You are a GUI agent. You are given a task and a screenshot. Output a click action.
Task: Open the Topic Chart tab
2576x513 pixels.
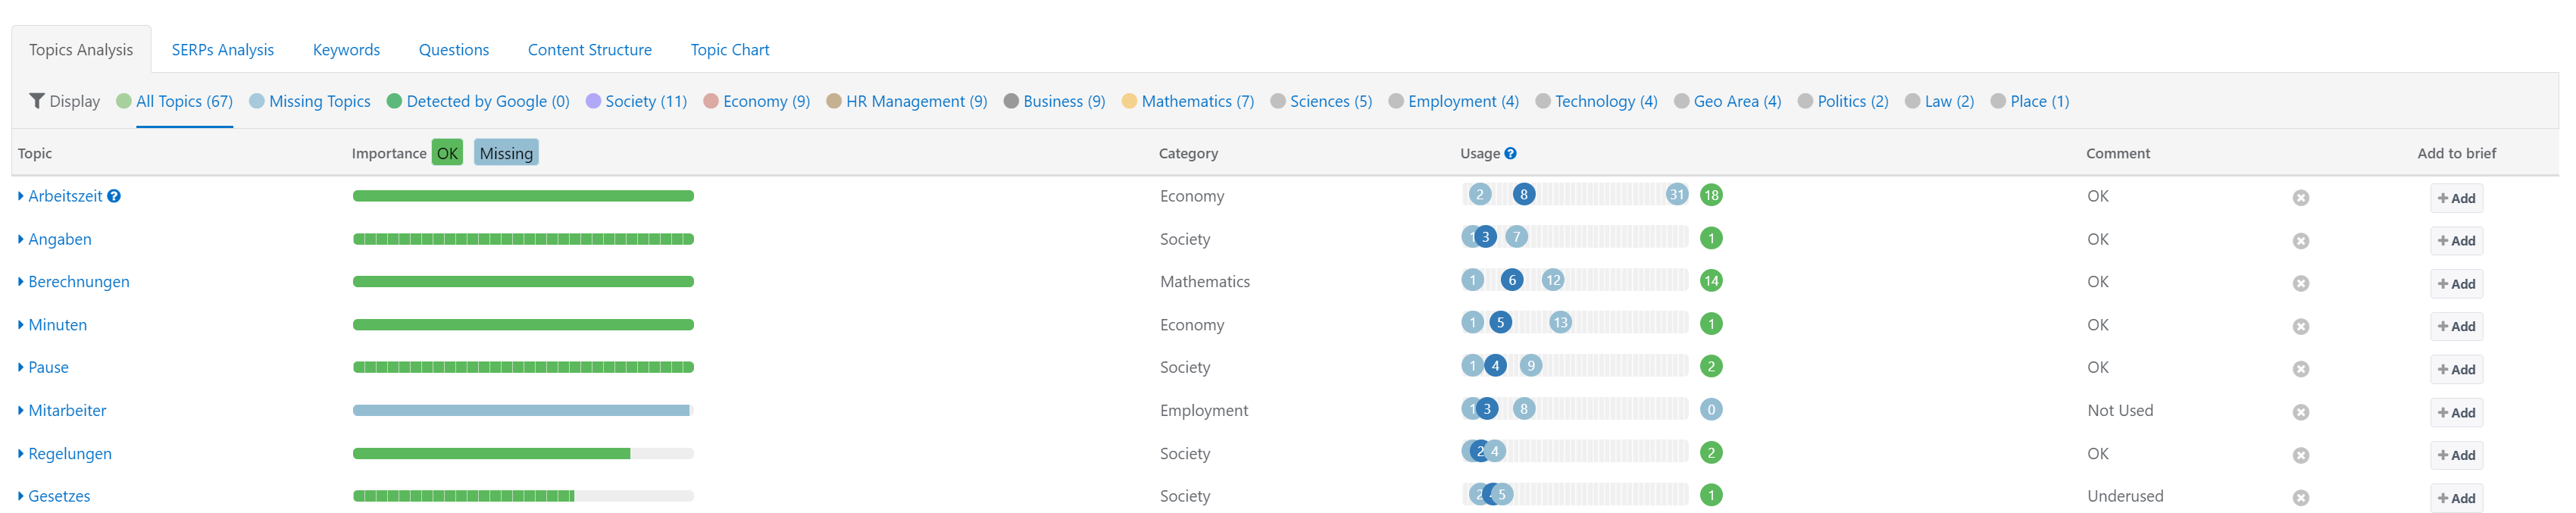[x=729, y=50]
